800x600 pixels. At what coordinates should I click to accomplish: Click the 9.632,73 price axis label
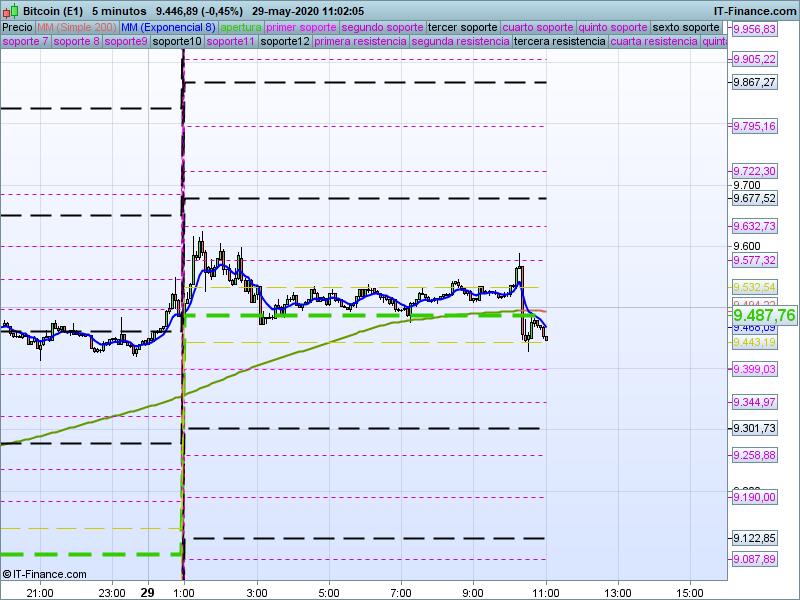(x=754, y=226)
